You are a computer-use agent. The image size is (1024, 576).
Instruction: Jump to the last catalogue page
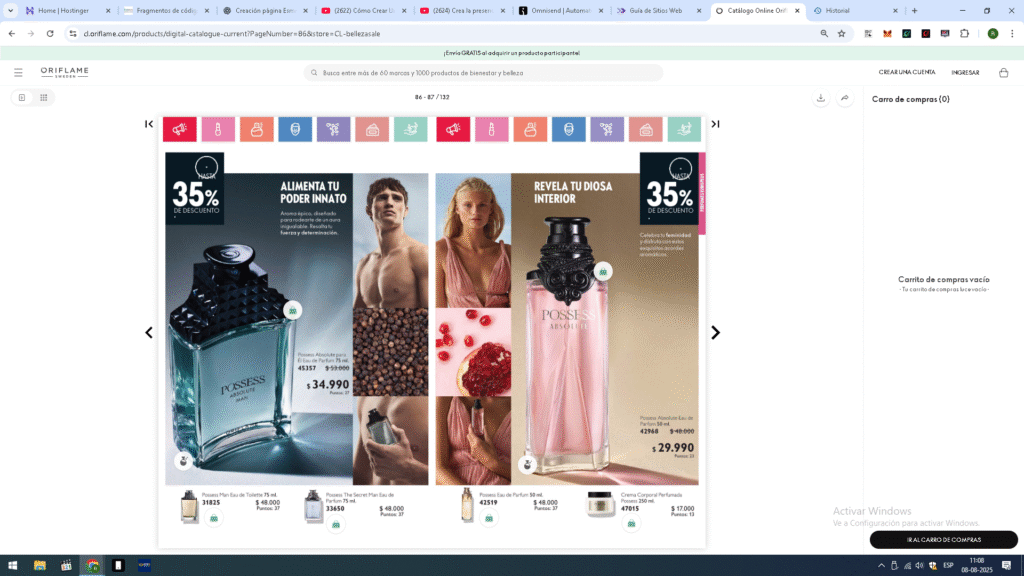coord(715,124)
